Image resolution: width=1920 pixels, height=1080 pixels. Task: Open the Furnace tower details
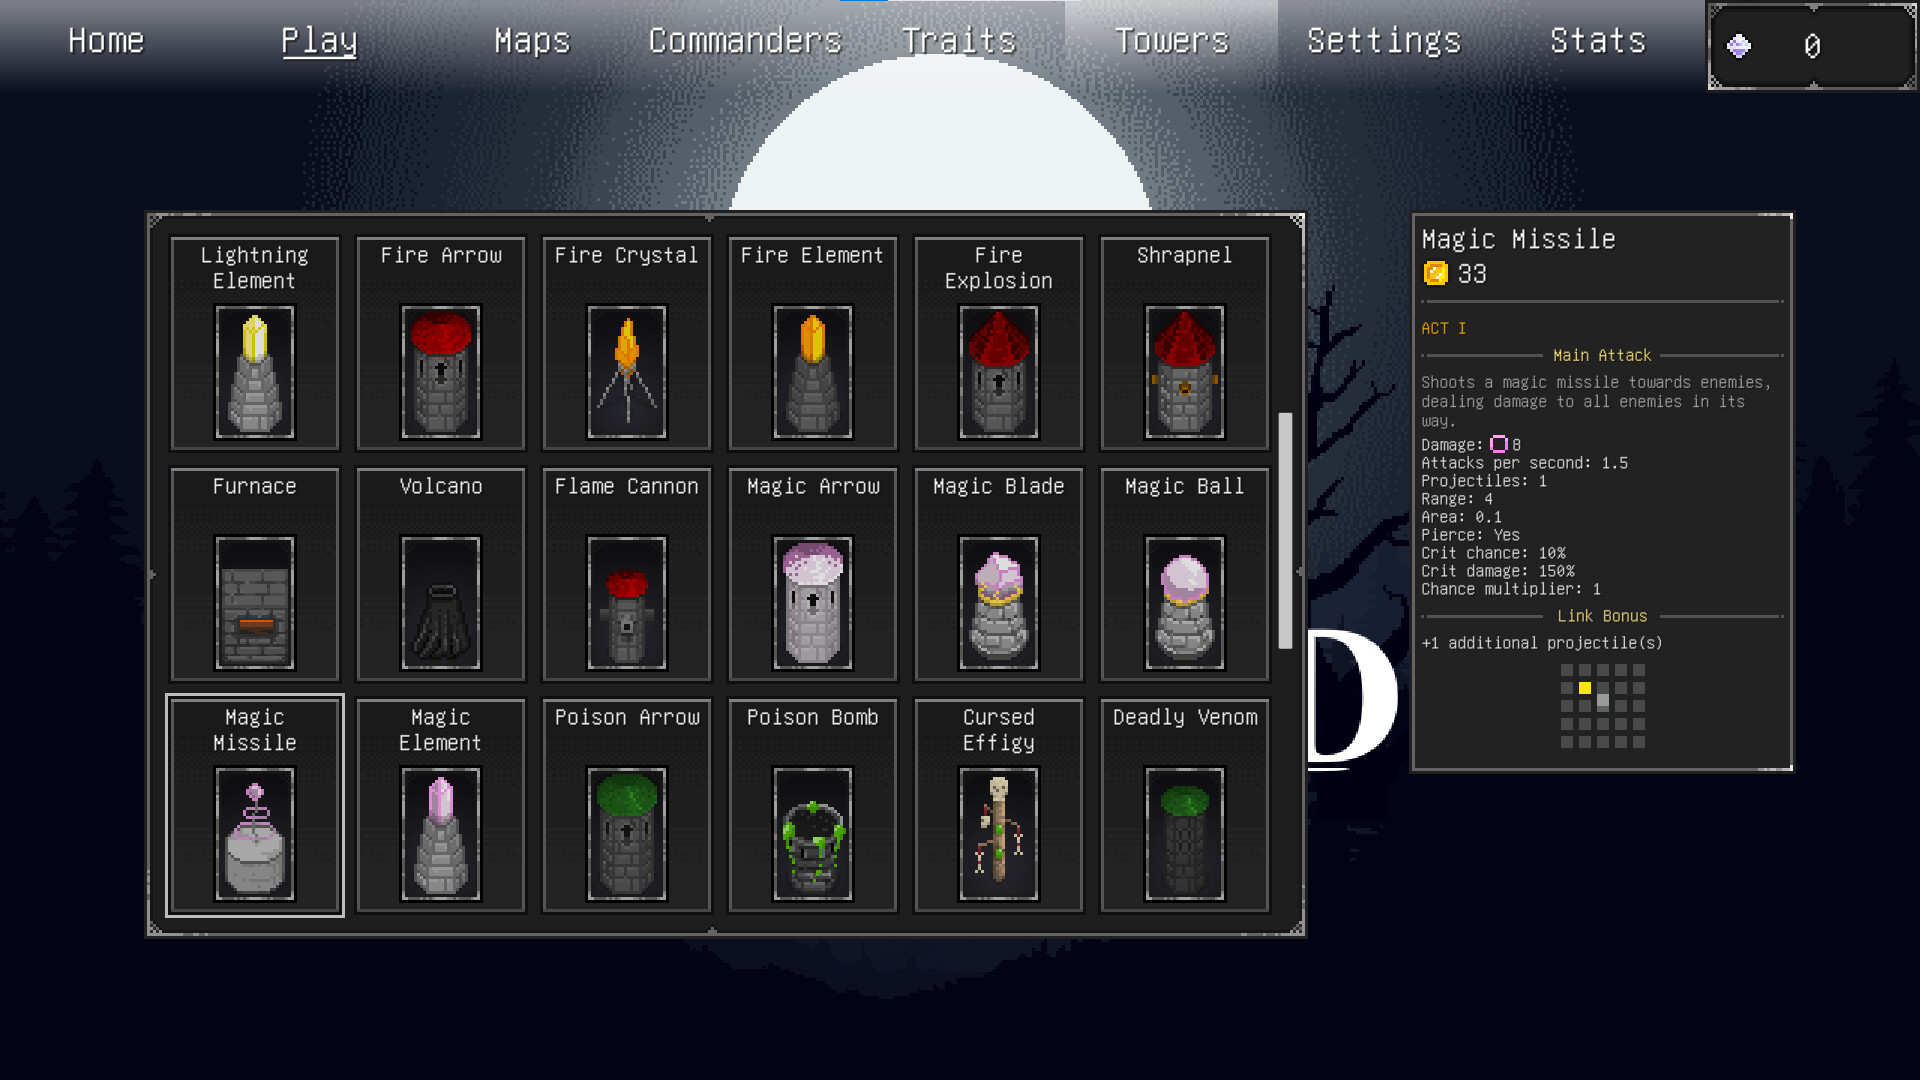[x=254, y=574]
